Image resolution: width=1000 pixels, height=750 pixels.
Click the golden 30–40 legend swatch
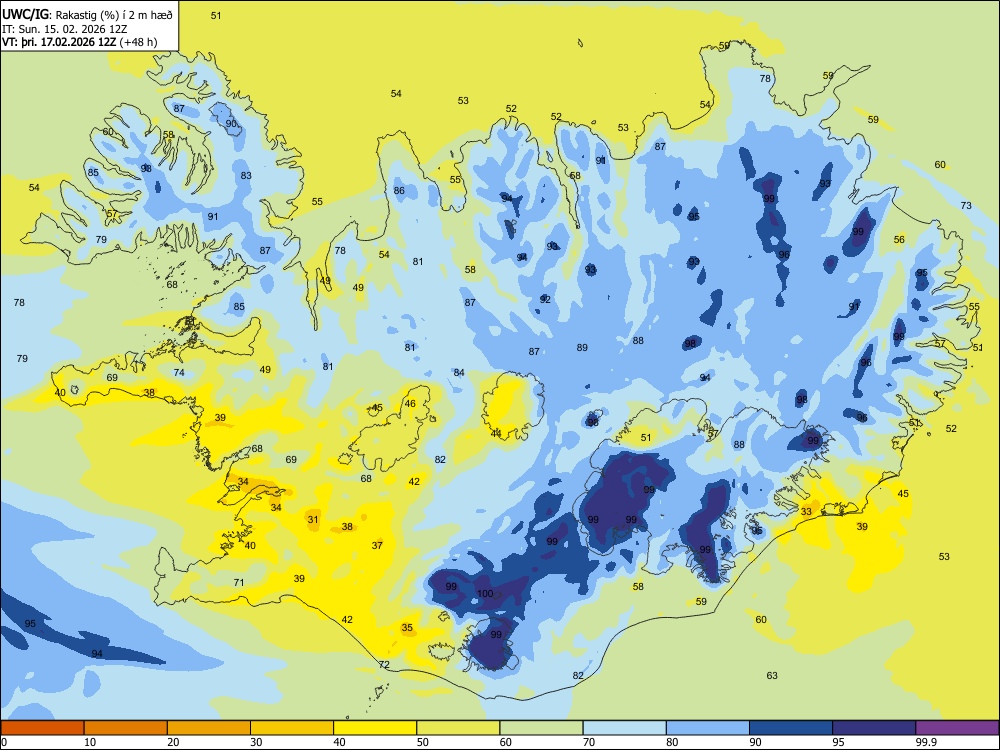click(292, 728)
